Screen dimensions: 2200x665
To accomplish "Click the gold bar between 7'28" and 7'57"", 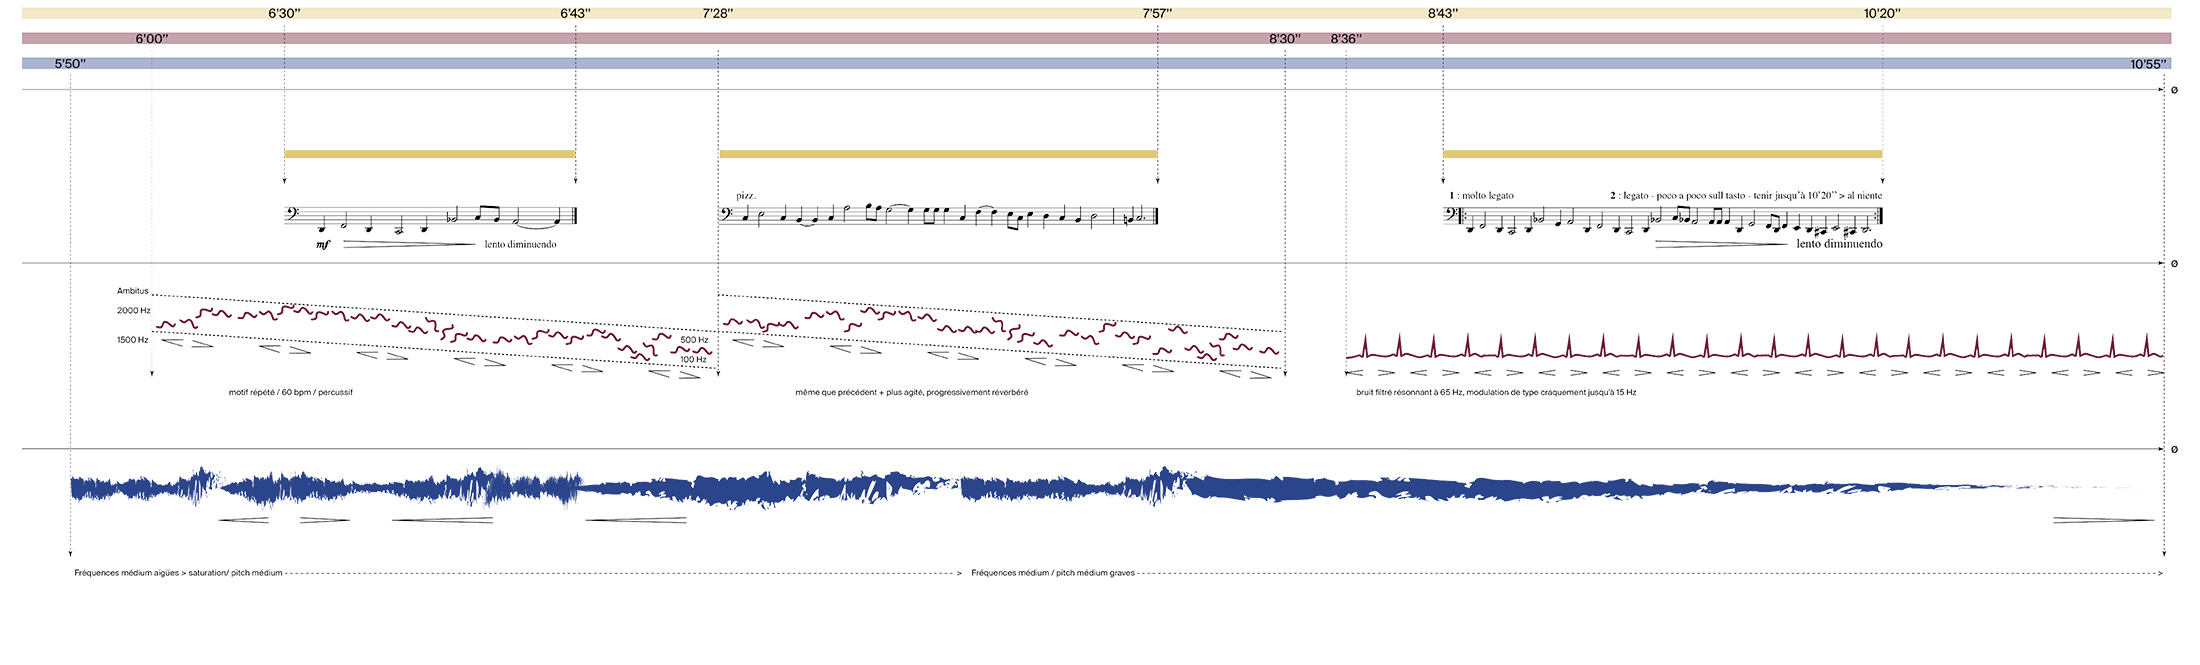I will pos(938,154).
